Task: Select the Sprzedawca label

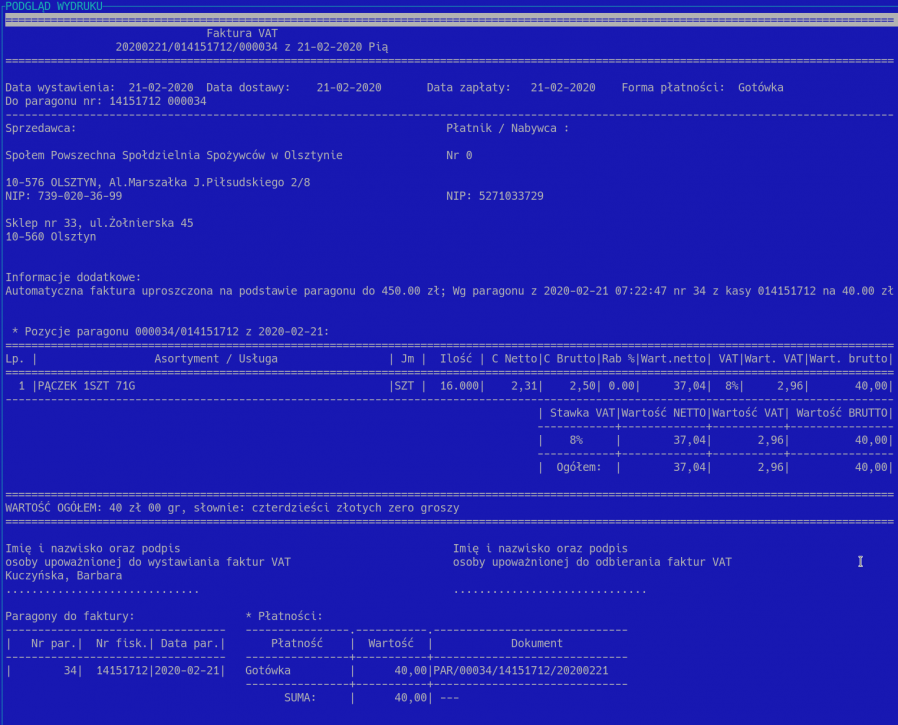Action: (x=40, y=128)
